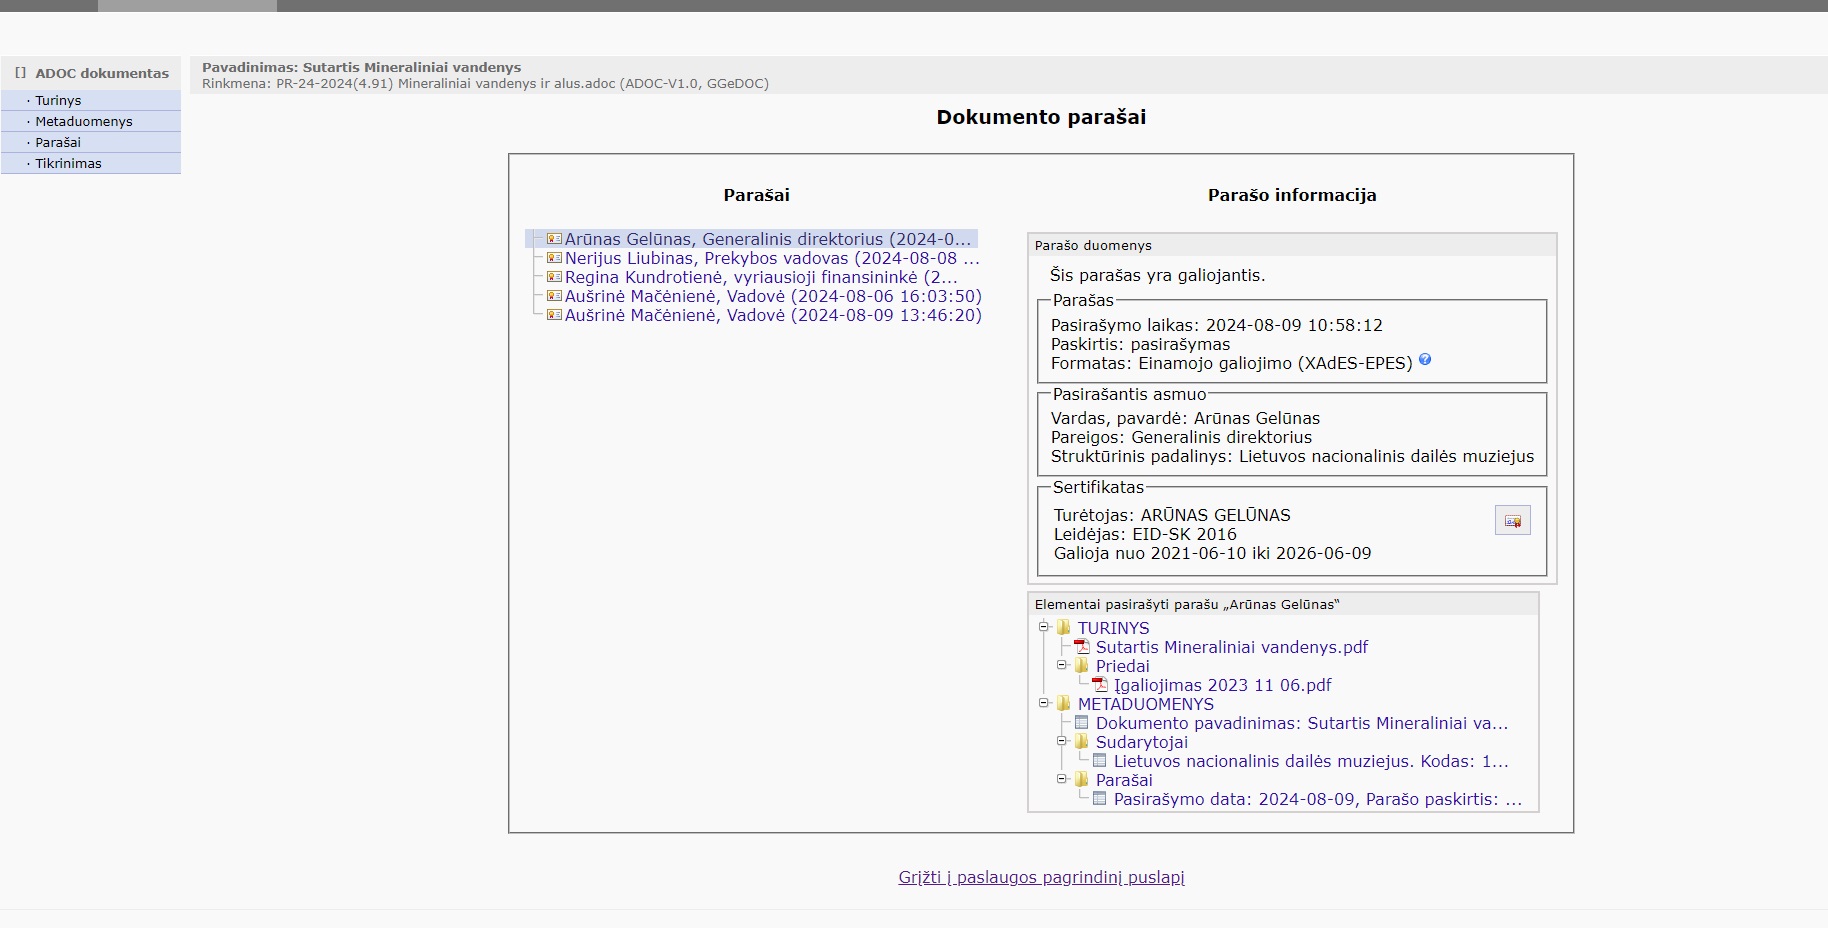The height and width of the screenshot is (928, 1828).
Task: Click signature icon beside Nerijus Liubinas
Action: [554, 258]
